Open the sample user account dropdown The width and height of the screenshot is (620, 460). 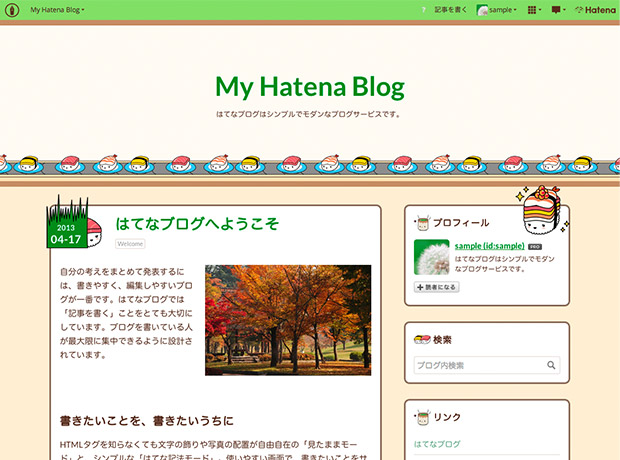tap(497, 10)
